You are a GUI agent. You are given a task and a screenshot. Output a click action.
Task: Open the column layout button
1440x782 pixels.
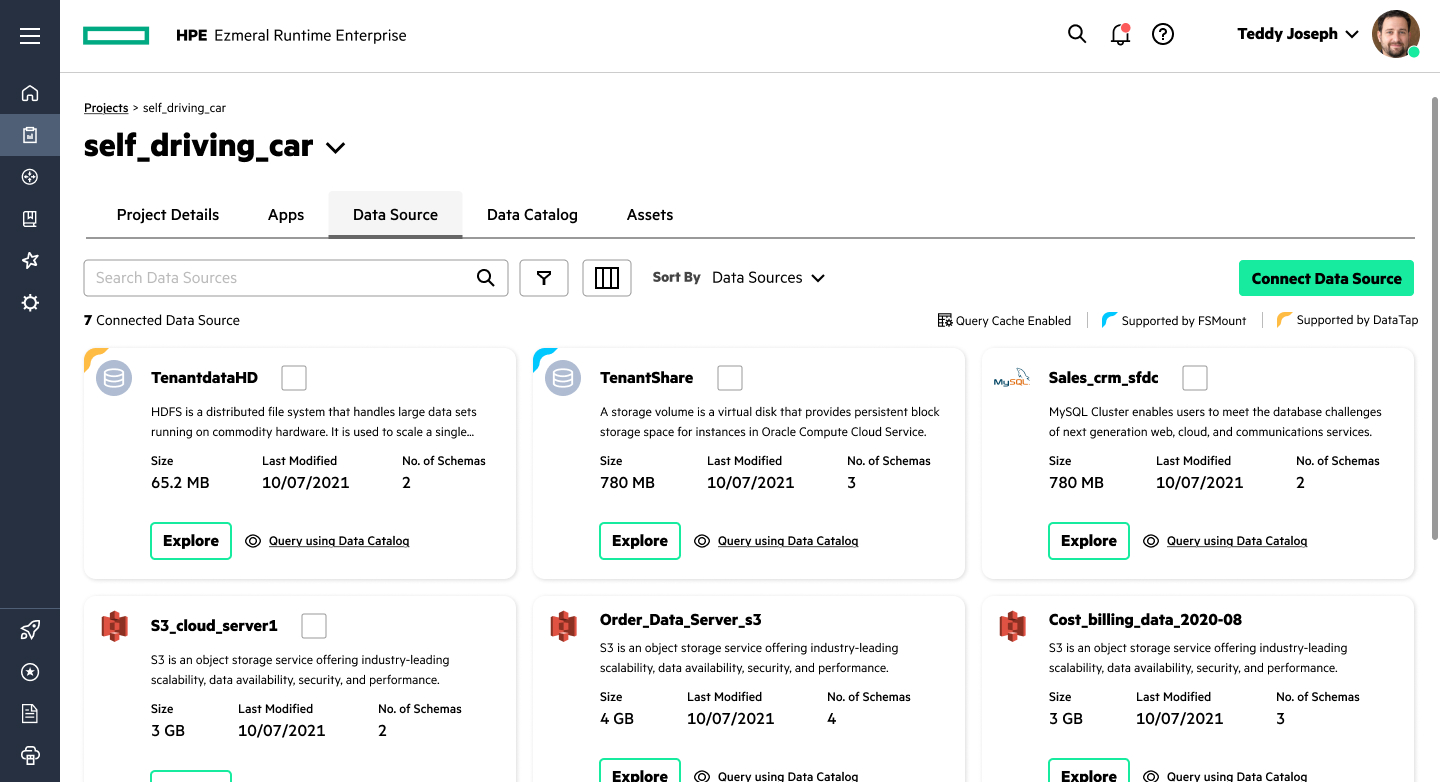click(607, 278)
